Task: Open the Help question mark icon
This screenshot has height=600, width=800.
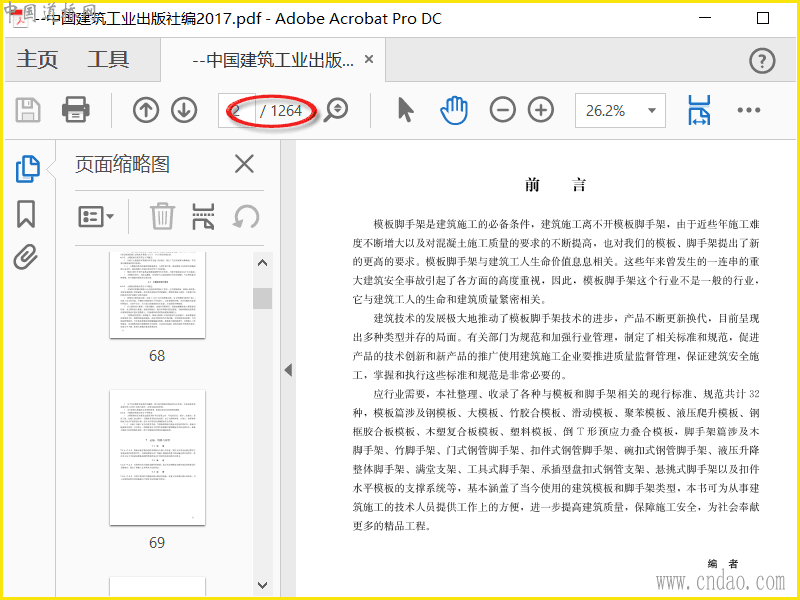Action: pyautogui.click(x=762, y=61)
